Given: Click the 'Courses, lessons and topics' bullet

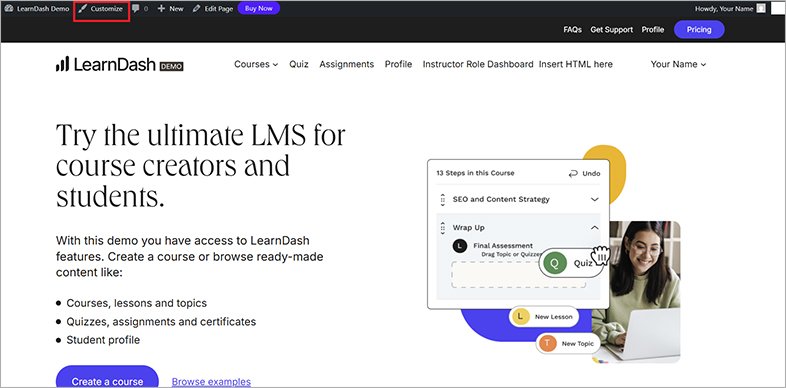Looking at the screenshot, I should point(136,303).
